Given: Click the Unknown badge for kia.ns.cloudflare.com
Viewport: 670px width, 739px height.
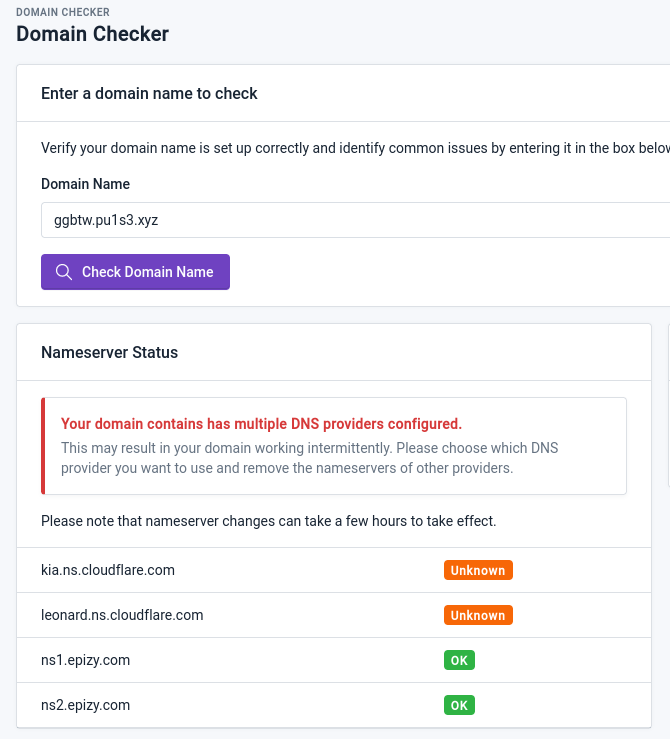Looking at the screenshot, I should pyautogui.click(x=478, y=570).
